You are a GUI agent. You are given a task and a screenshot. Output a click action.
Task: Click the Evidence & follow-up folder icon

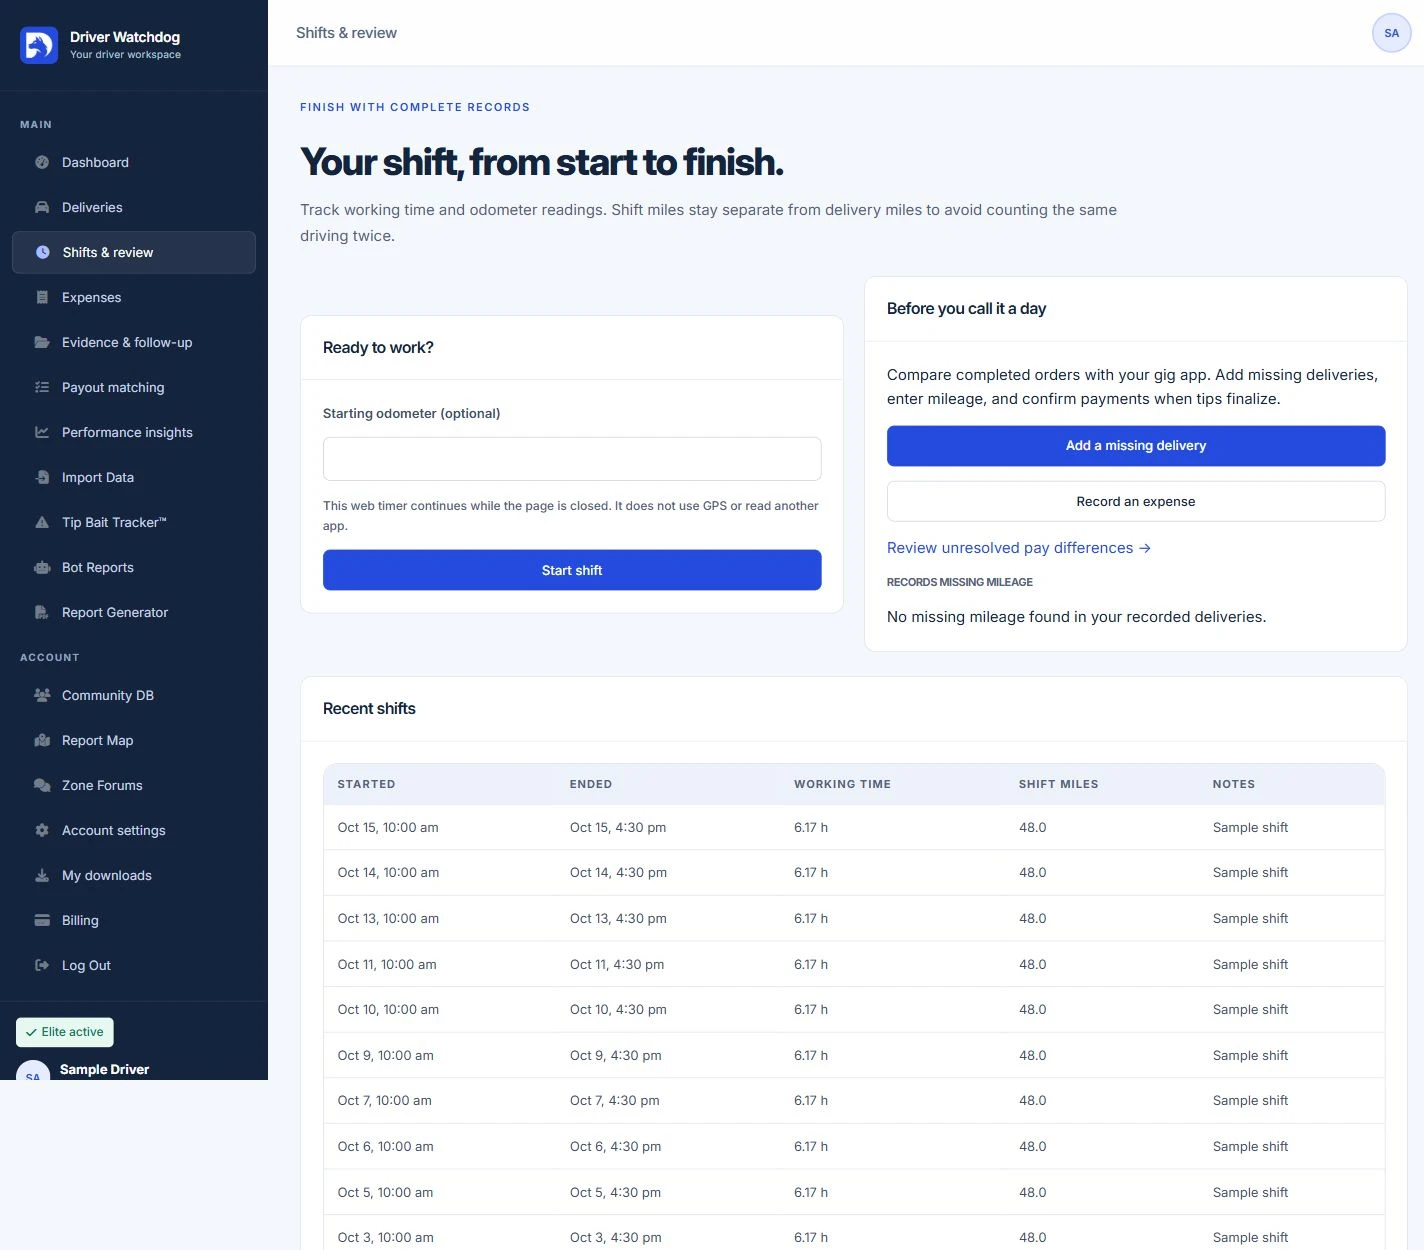(42, 342)
